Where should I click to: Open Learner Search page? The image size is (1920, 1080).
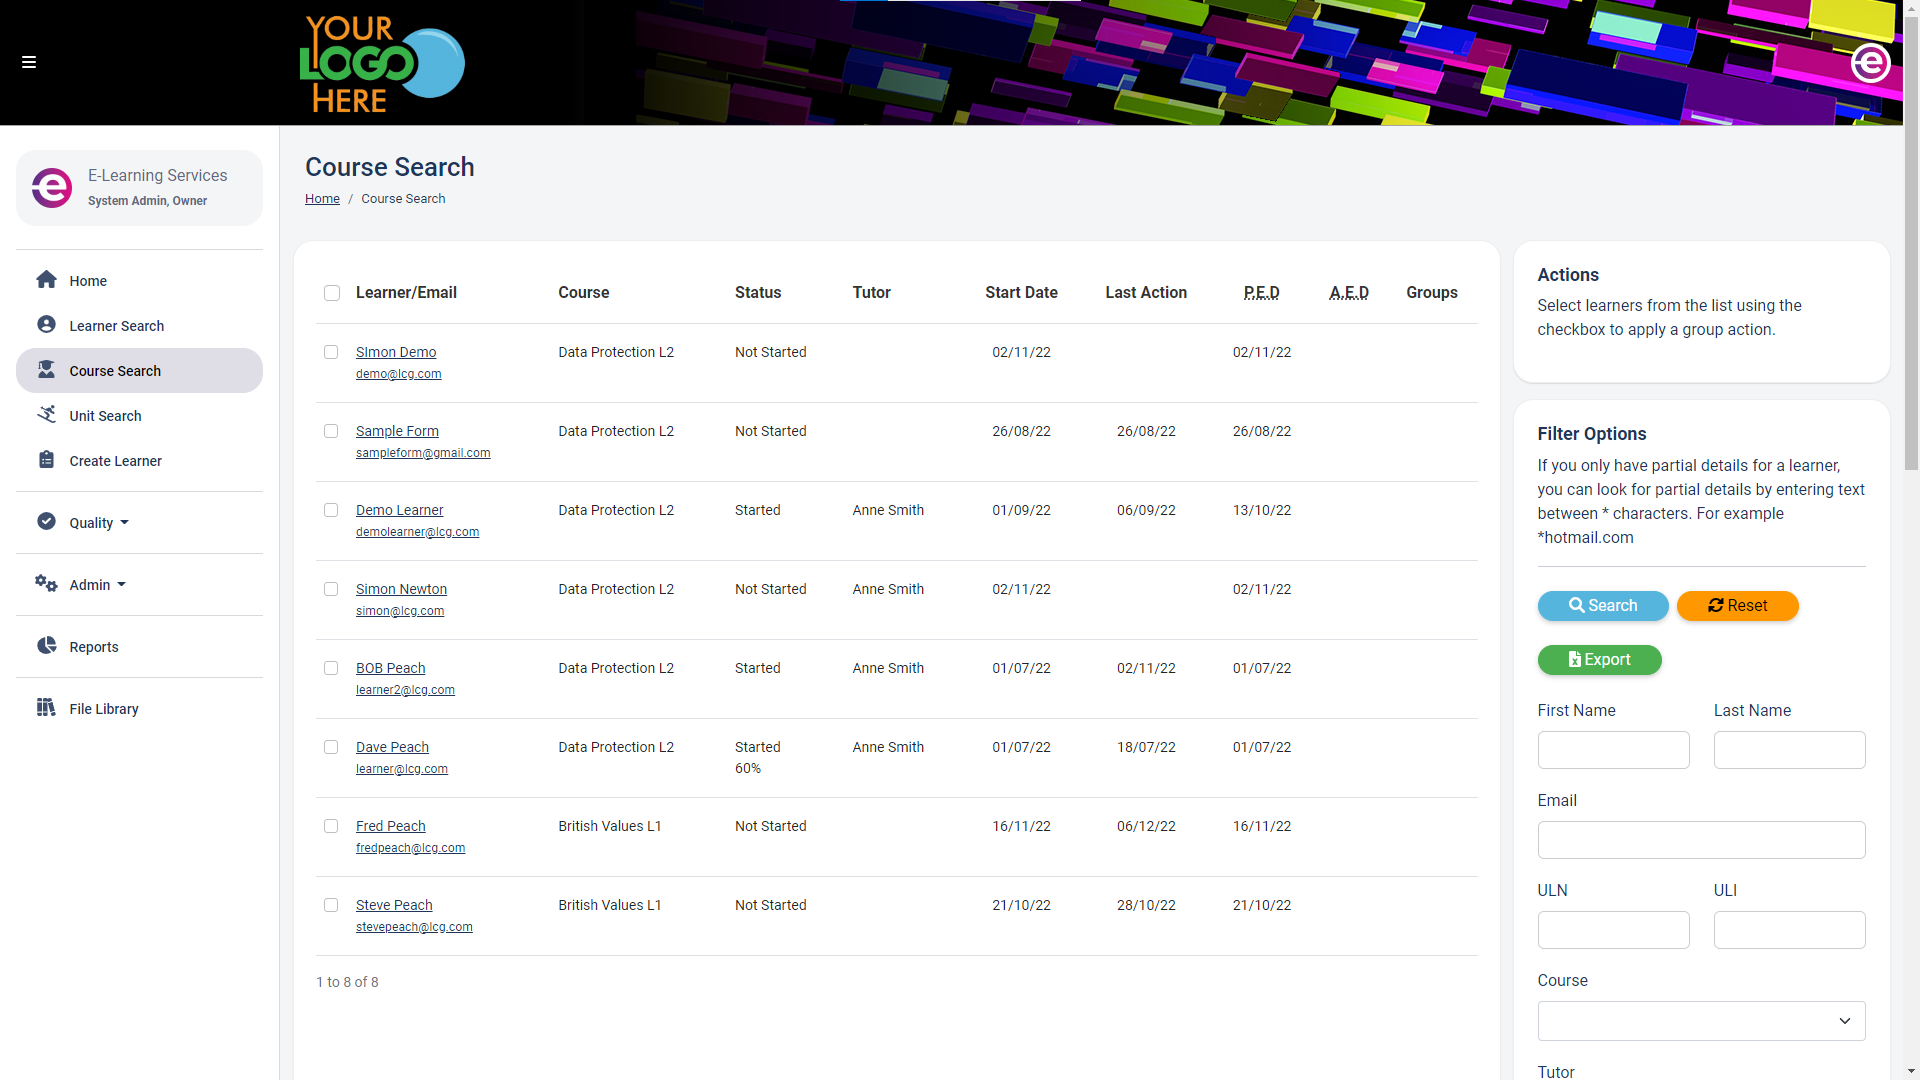[x=139, y=325]
